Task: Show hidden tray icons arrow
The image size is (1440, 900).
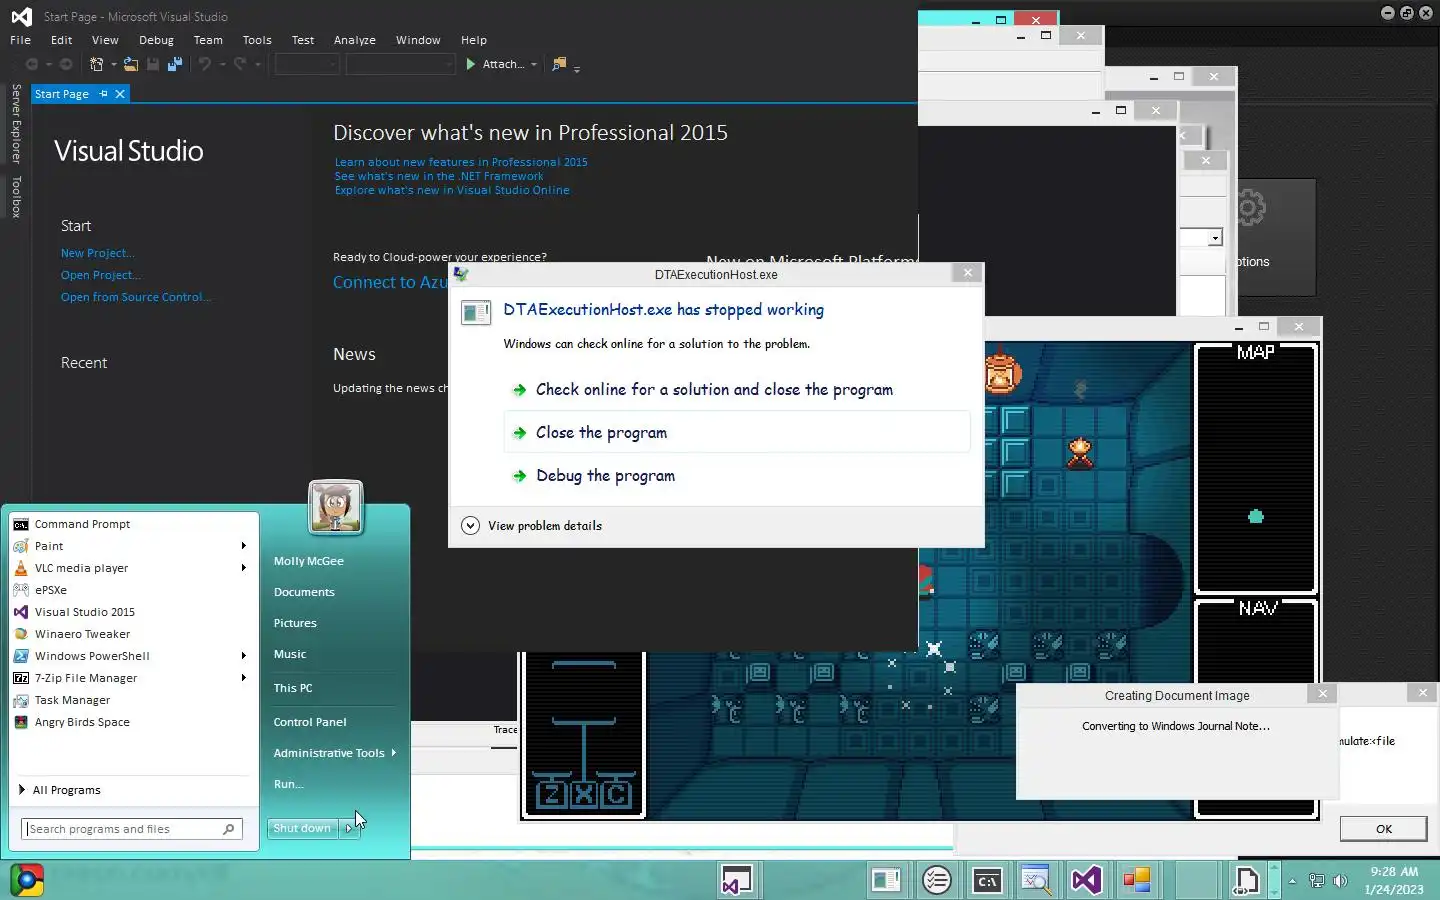Action: (1292, 881)
